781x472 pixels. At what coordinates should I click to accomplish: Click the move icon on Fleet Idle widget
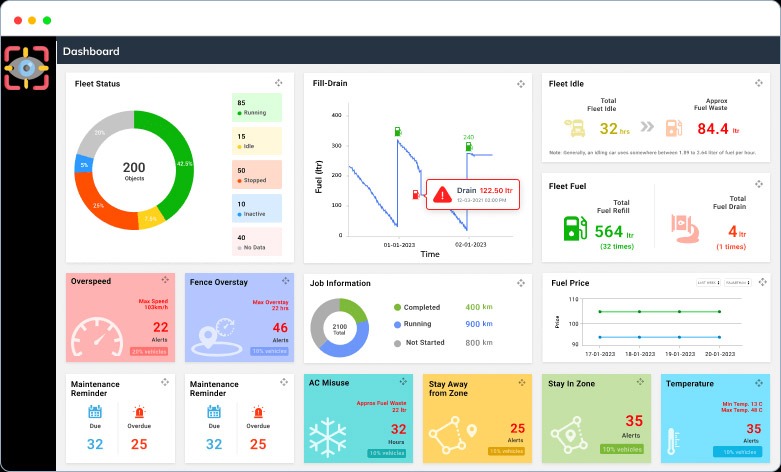pos(758,84)
